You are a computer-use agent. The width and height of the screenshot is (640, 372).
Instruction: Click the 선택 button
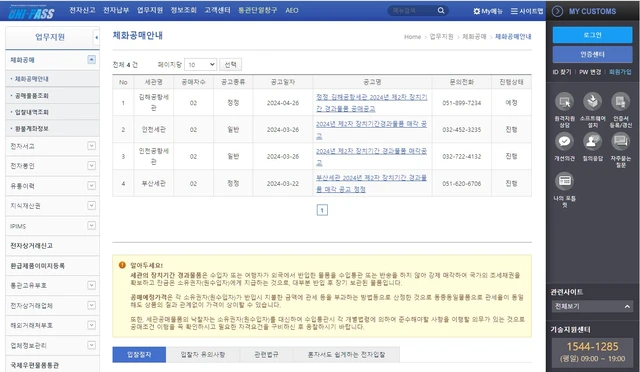pyautogui.click(x=231, y=65)
